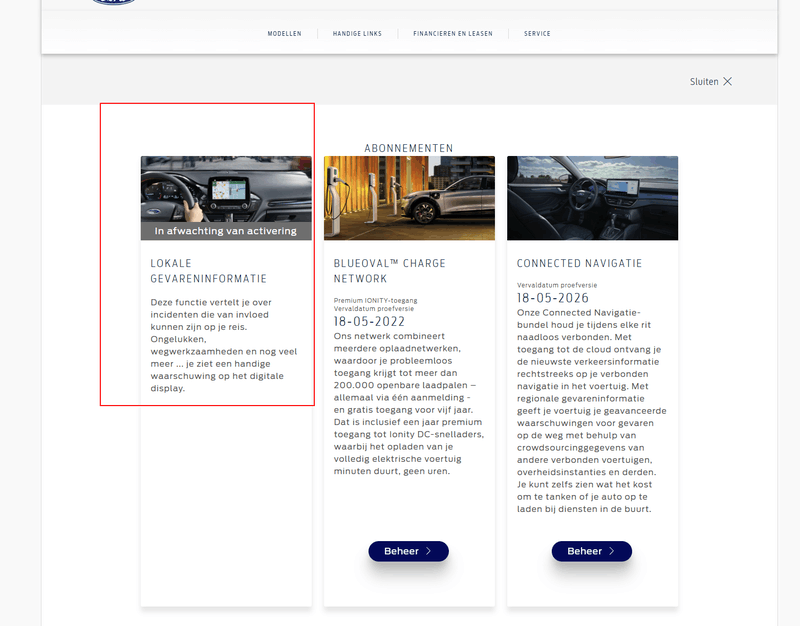Click the arrow on Connected Navigatie Beheer button

(612, 551)
